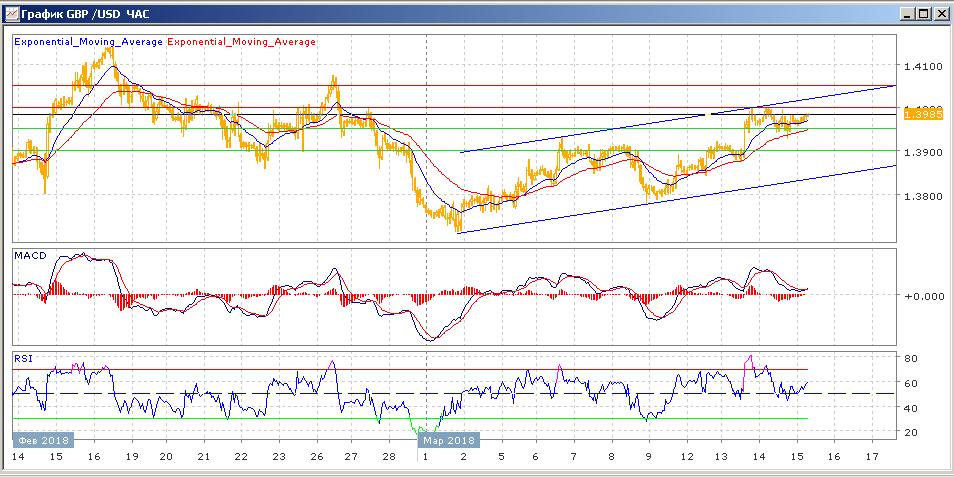Click date 17 on the time axis
Viewport: 954px width, 477px height.
872,456
